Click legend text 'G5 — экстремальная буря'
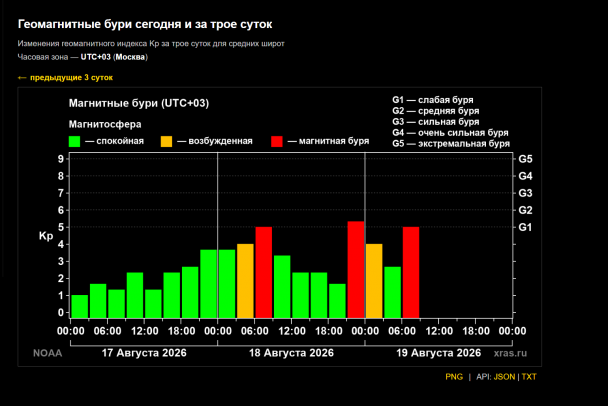 pos(451,143)
